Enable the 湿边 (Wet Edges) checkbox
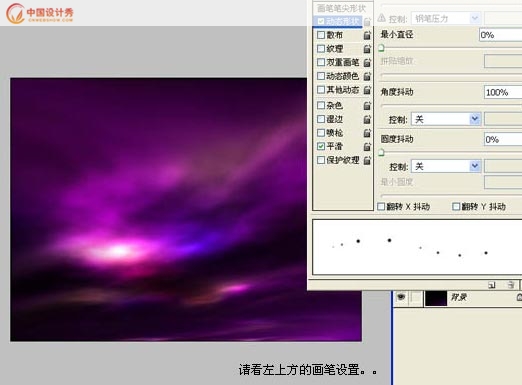This screenshot has height=385, width=522. click(321, 119)
